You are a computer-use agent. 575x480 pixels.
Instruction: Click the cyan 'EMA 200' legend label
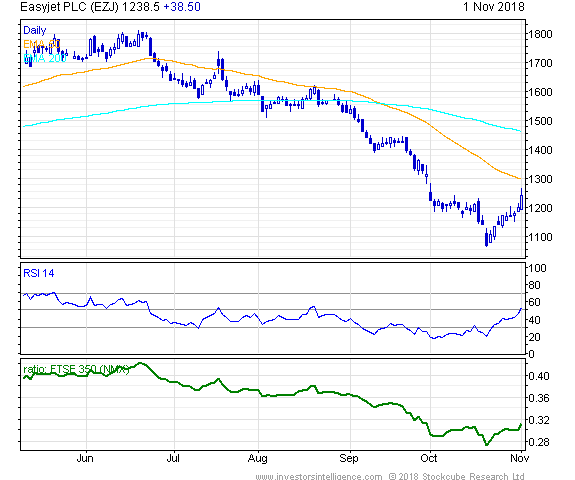(45, 58)
